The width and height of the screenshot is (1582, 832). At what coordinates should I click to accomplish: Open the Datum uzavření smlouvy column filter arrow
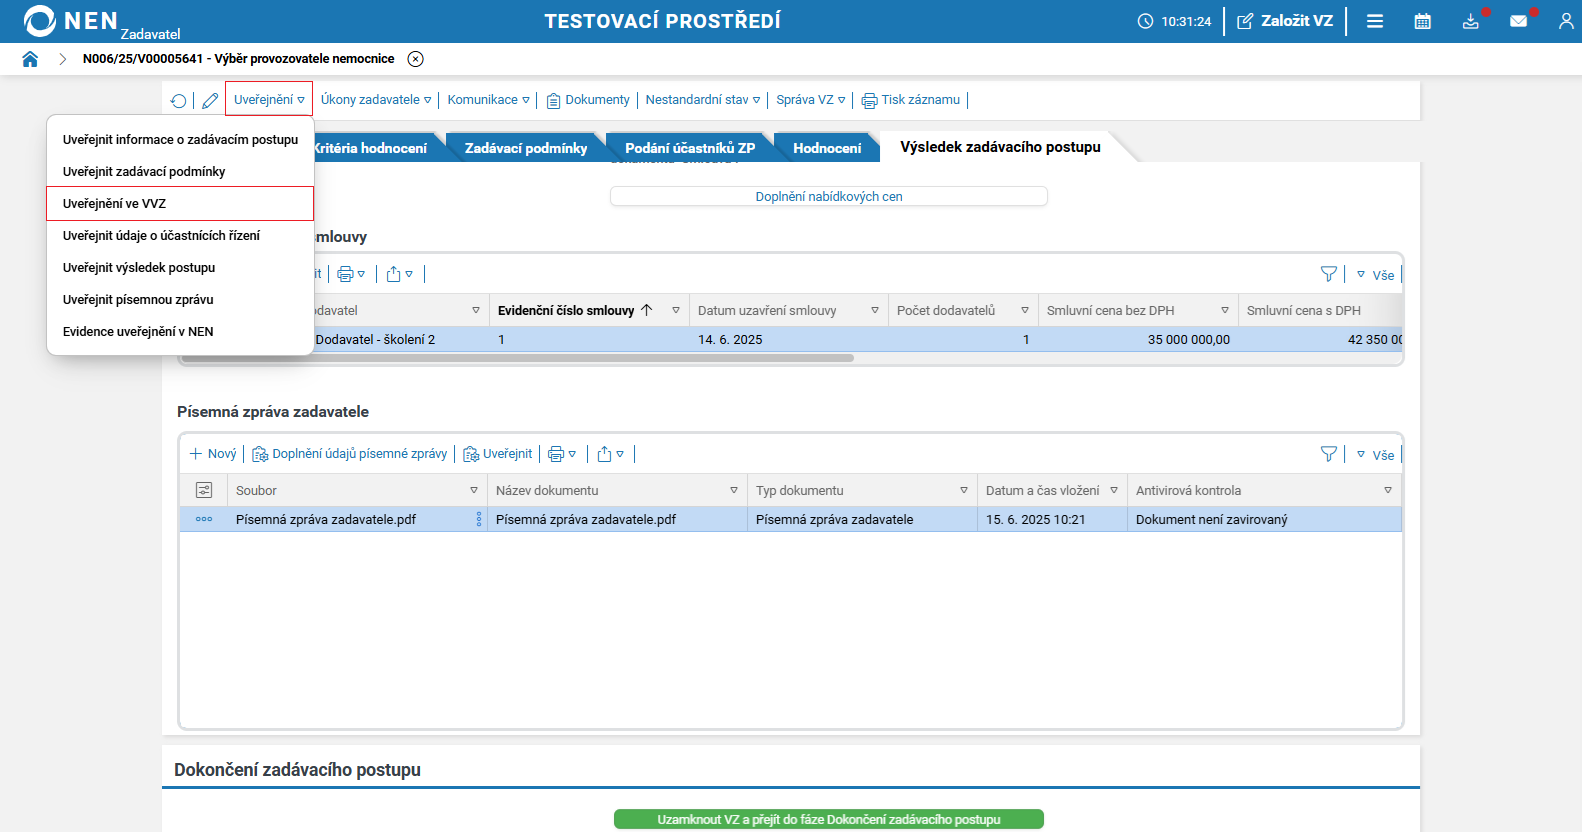click(875, 310)
